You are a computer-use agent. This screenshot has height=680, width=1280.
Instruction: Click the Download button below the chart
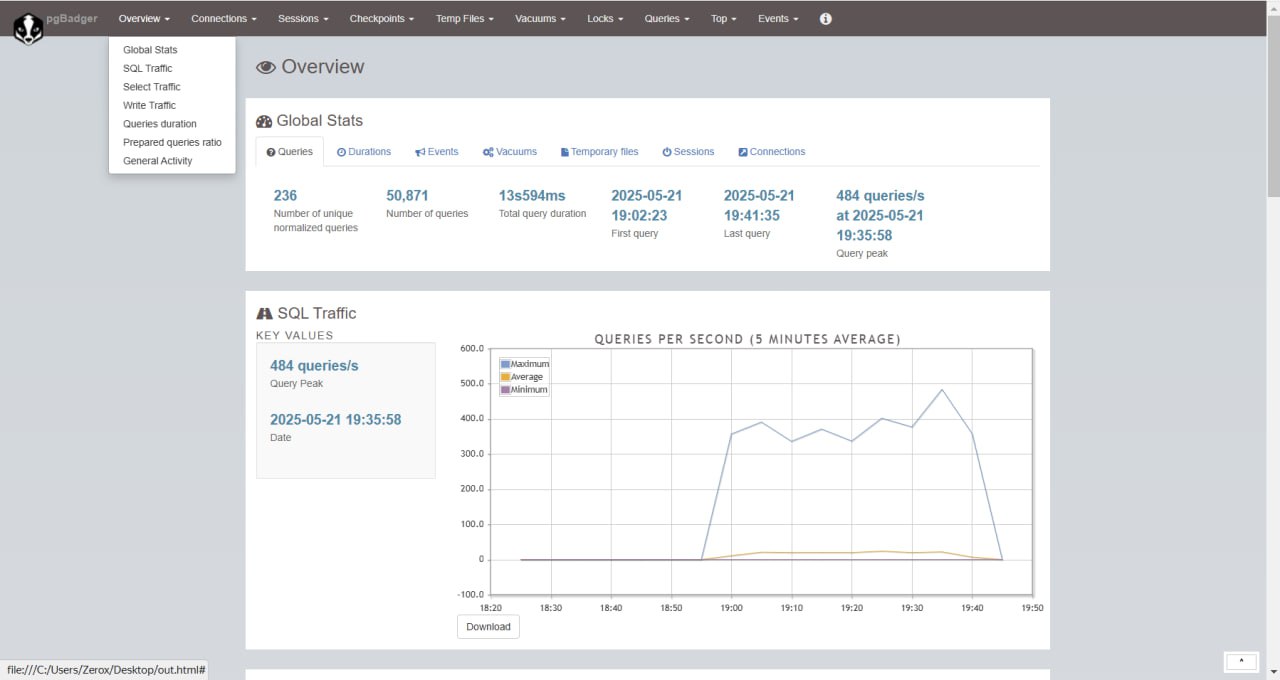pyautogui.click(x=488, y=627)
